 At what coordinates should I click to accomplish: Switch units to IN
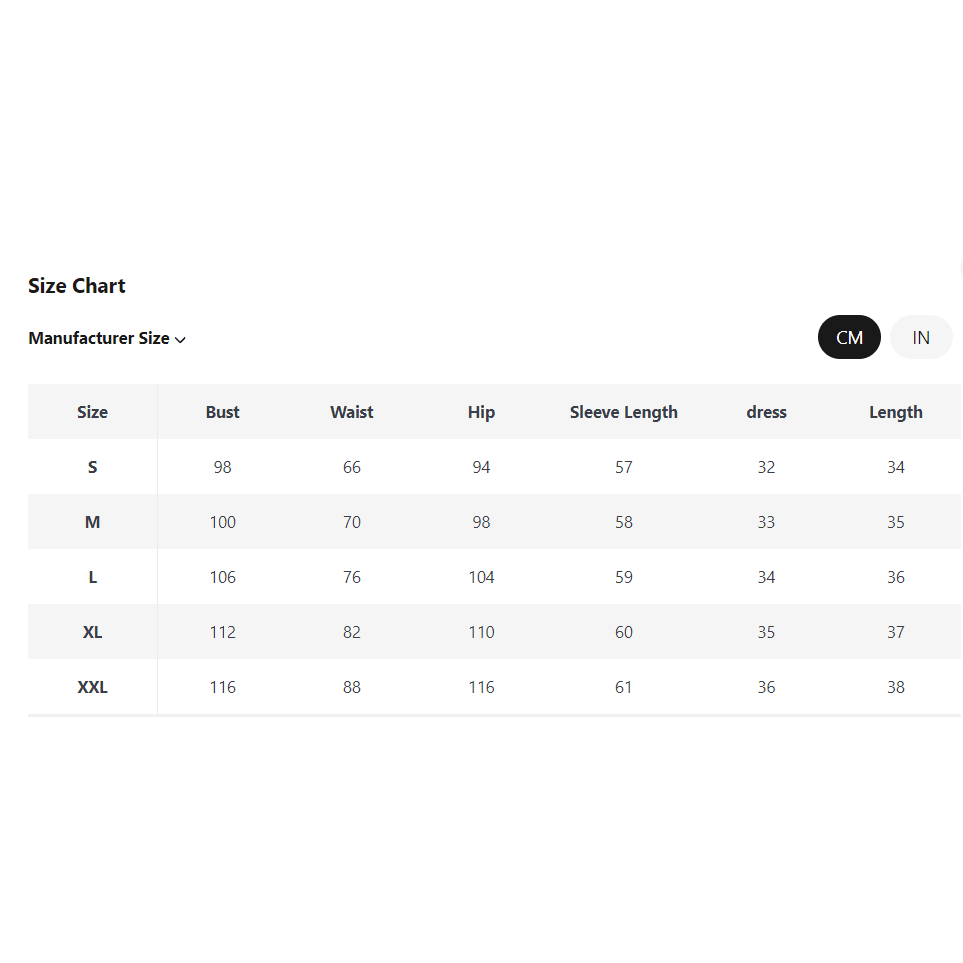click(921, 337)
